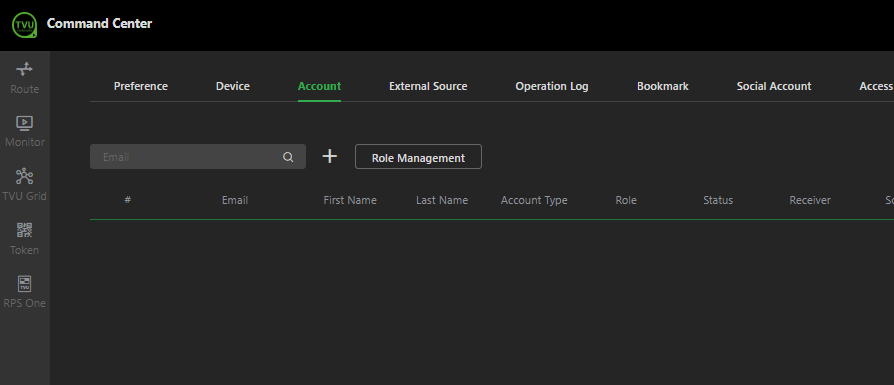Switch to the Bookmark tab
The width and height of the screenshot is (894, 385).
point(663,86)
